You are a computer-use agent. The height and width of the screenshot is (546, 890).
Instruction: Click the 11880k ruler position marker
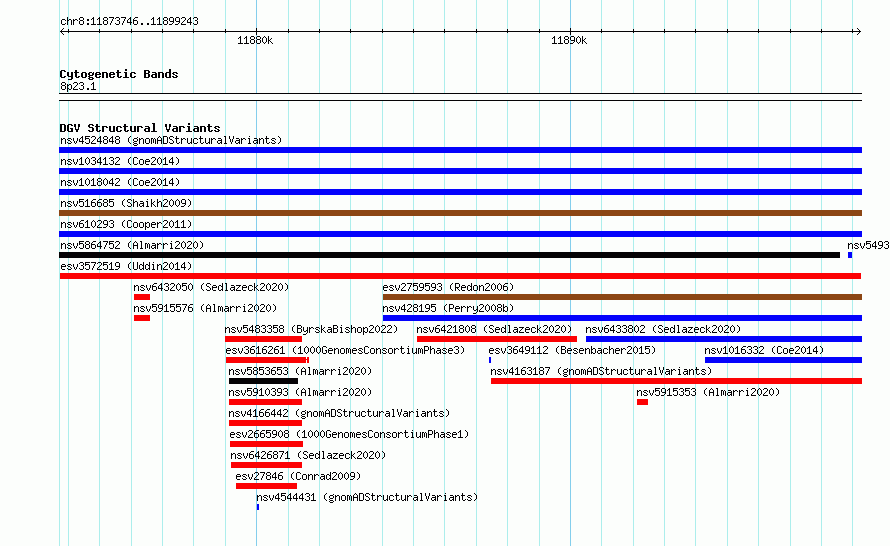tap(255, 40)
